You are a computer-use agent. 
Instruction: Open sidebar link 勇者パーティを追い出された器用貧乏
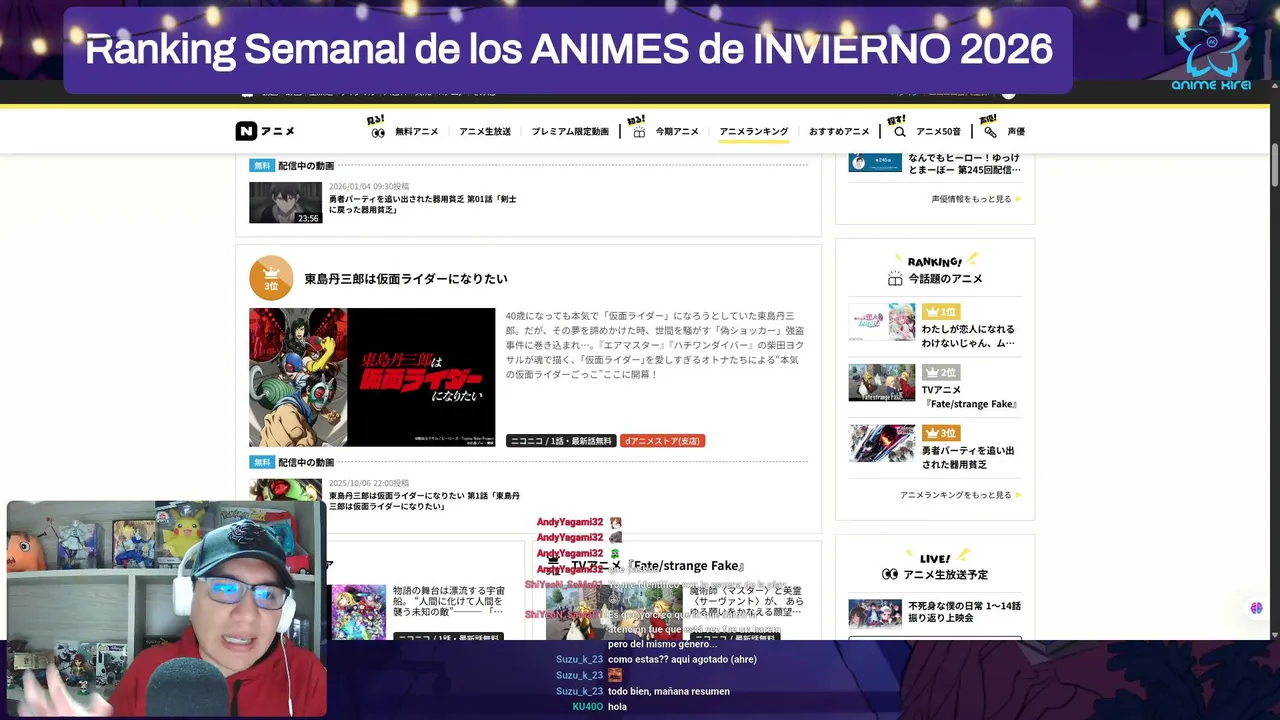click(x=968, y=458)
